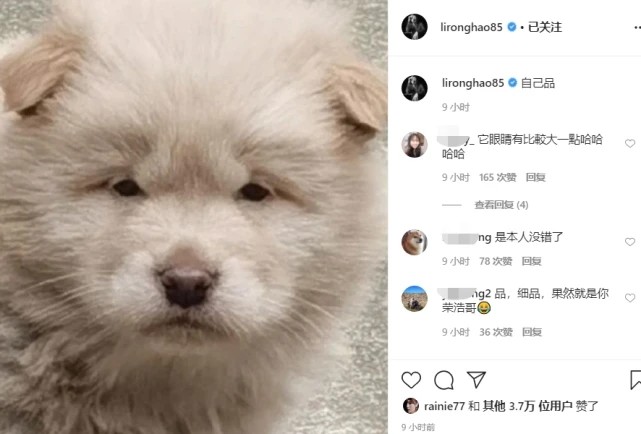View rainie77's profile from likes line
The height and width of the screenshot is (434, 641).
click(444, 406)
